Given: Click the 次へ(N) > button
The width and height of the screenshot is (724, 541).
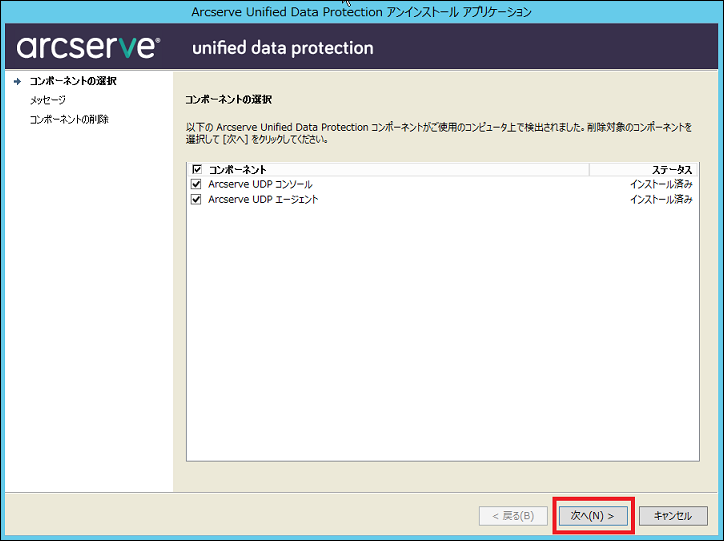Looking at the screenshot, I should click(593, 516).
